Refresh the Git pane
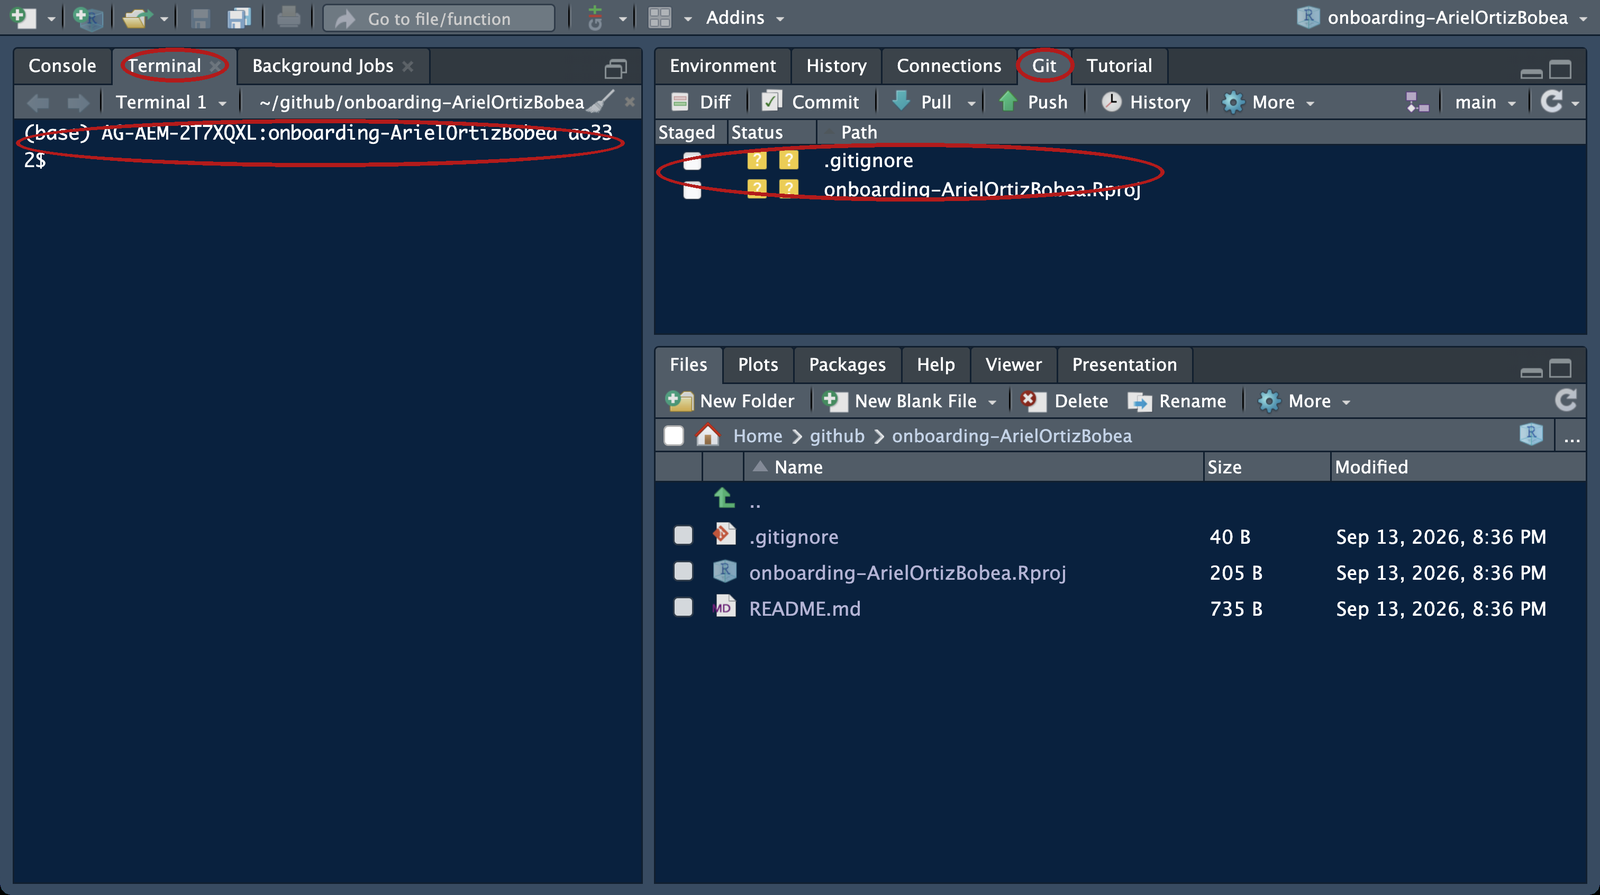The height and width of the screenshot is (895, 1600). pos(1552,101)
